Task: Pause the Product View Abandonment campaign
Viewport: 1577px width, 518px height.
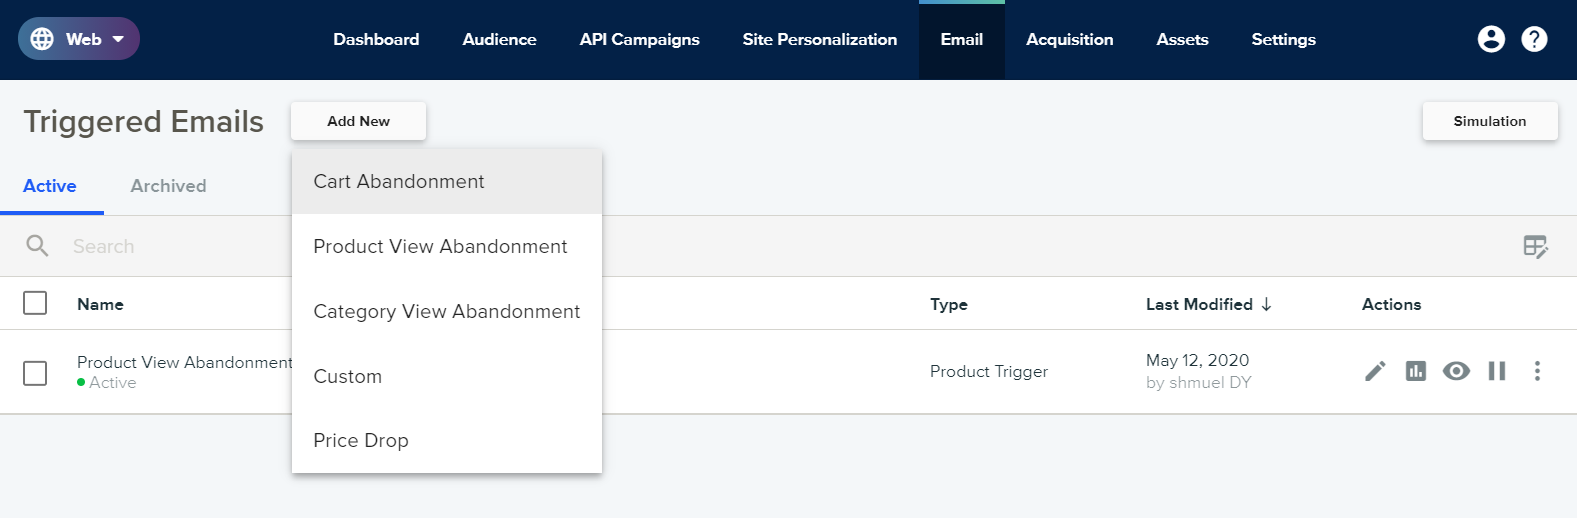Action: (1497, 371)
